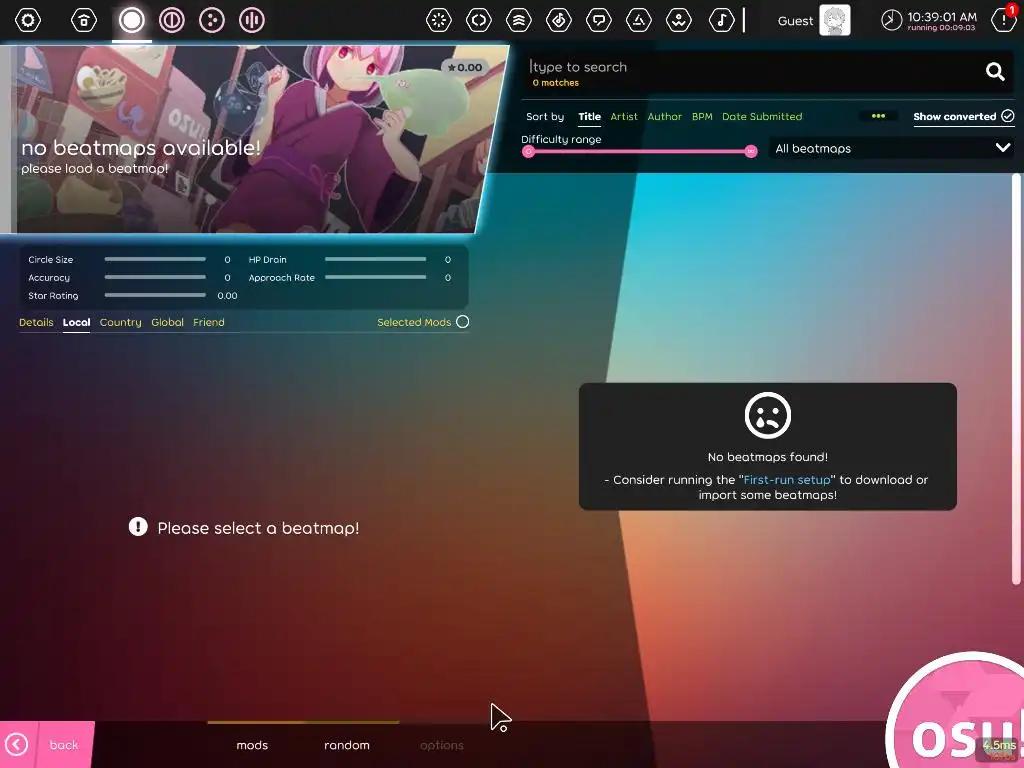Click the 'HP Drain' label
The width and height of the screenshot is (1024, 768).
click(267, 259)
